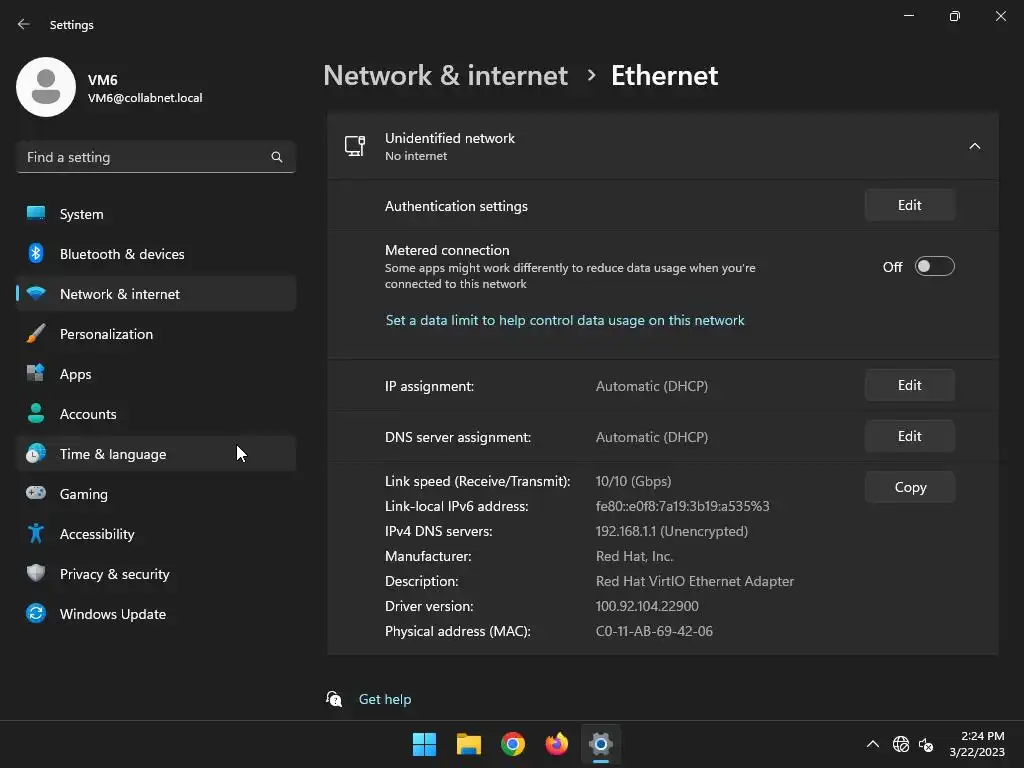Toggle the Metered connection switch
The image size is (1024, 768).
tap(934, 267)
